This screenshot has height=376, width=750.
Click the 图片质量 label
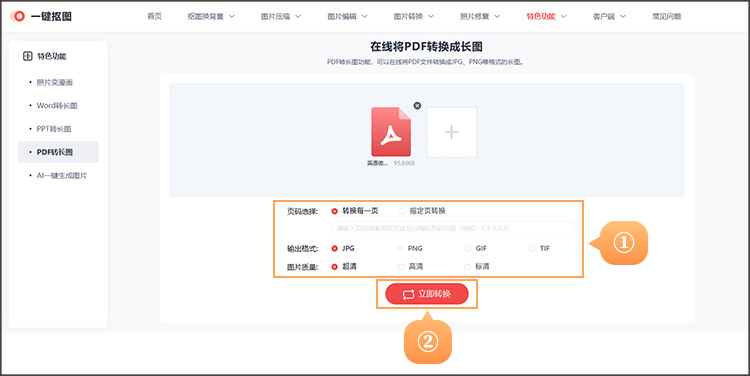(x=302, y=267)
